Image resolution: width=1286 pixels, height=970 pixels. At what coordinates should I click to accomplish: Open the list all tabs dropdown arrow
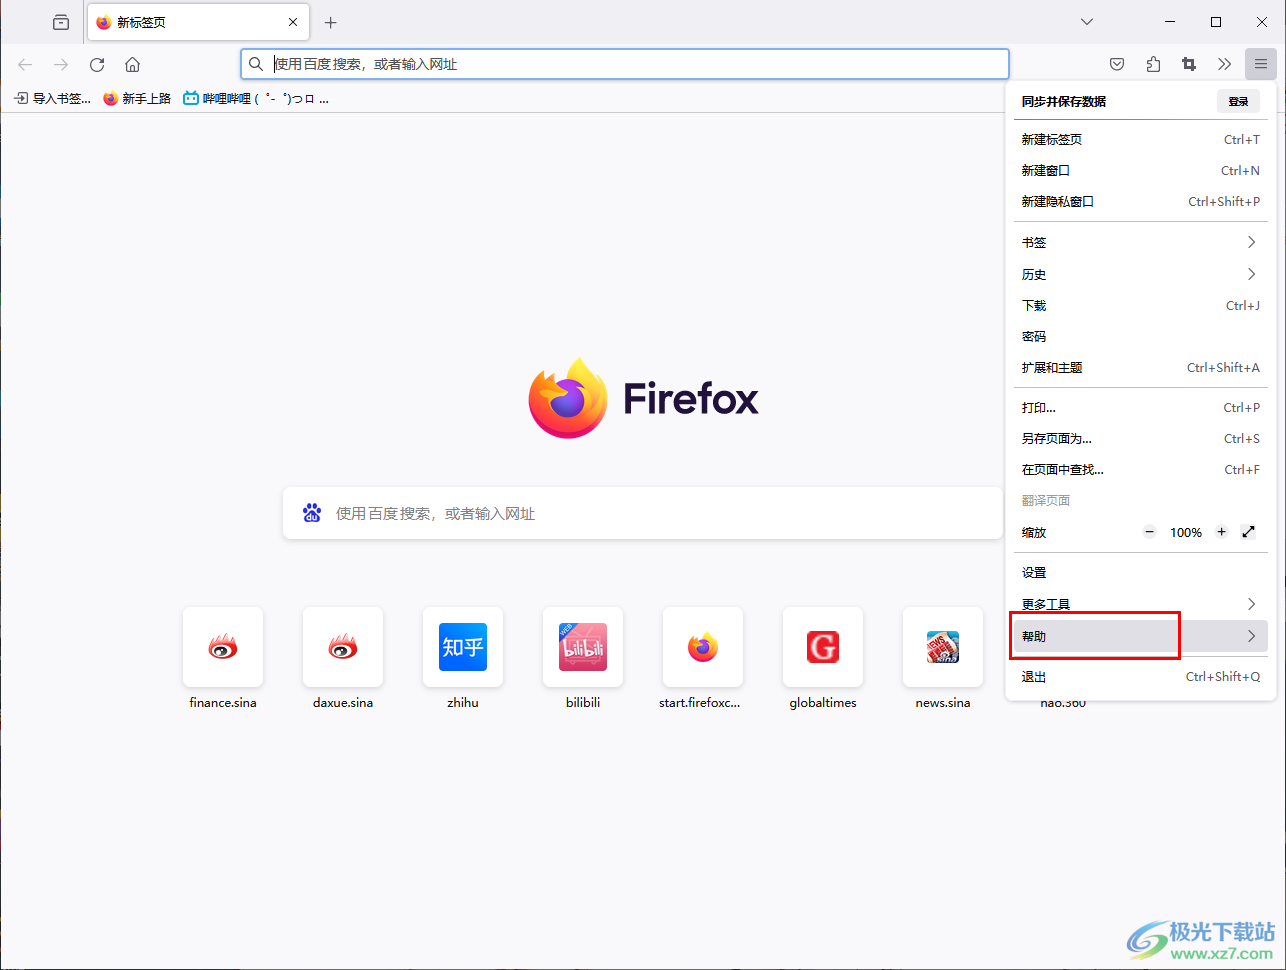click(1087, 22)
